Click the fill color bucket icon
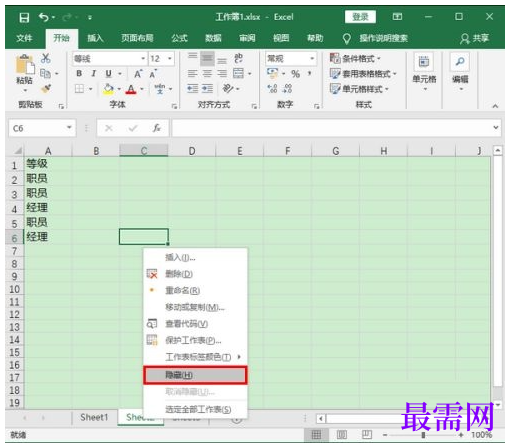Viewport: 513px width, 448px height. click(108, 89)
